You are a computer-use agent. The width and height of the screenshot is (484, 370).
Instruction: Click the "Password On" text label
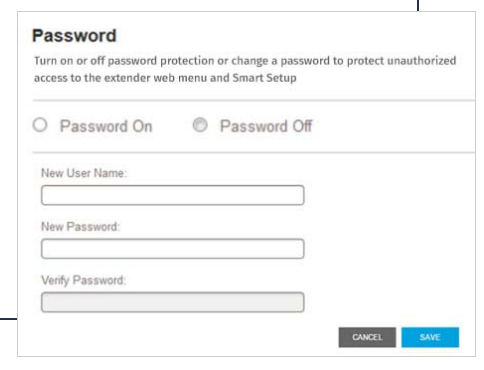[106, 126]
